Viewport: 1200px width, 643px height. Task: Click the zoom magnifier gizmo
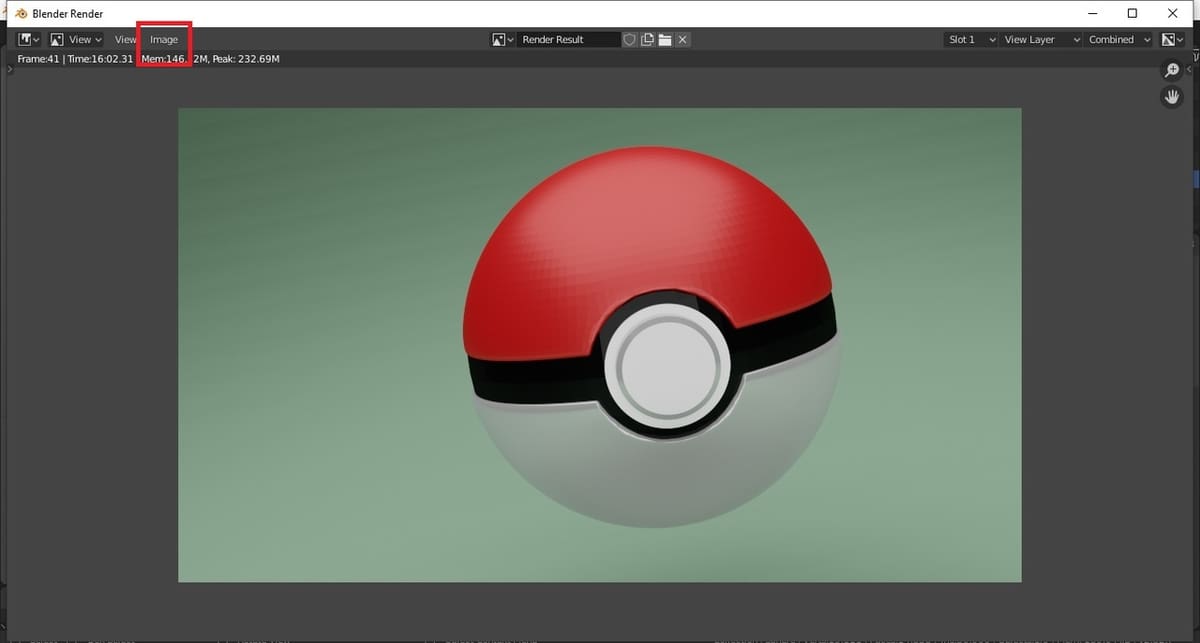coord(1172,70)
